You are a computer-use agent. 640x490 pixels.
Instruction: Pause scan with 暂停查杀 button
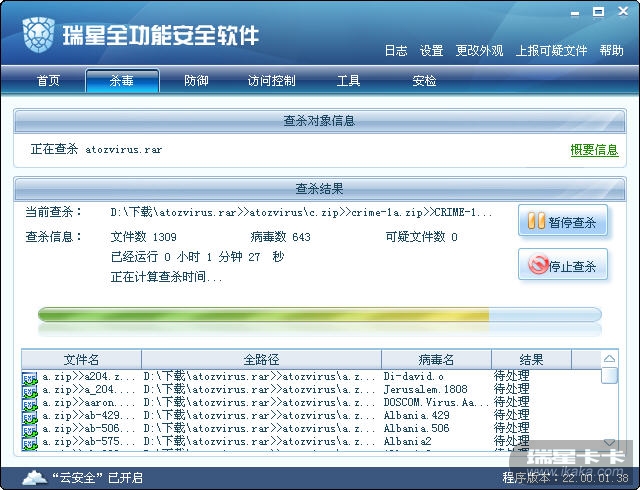click(563, 221)
